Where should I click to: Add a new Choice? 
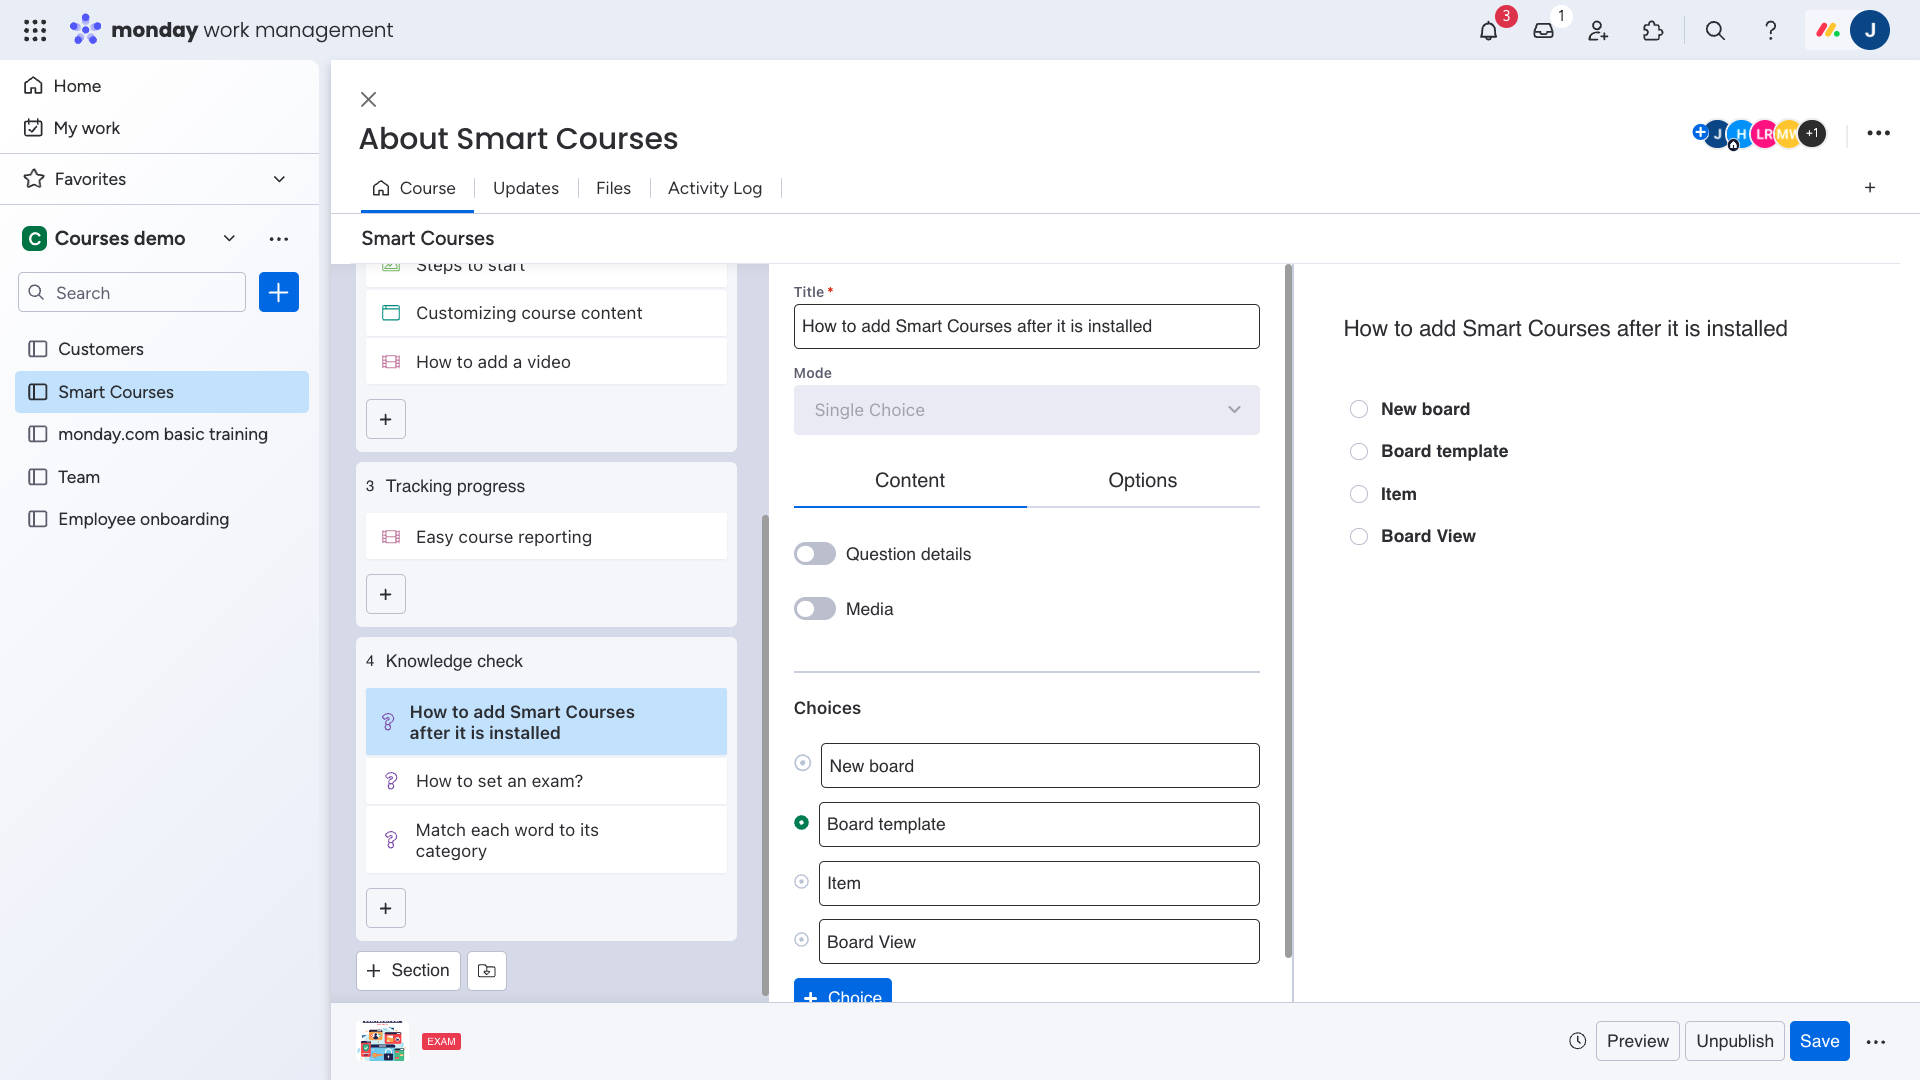pos(843,991)
